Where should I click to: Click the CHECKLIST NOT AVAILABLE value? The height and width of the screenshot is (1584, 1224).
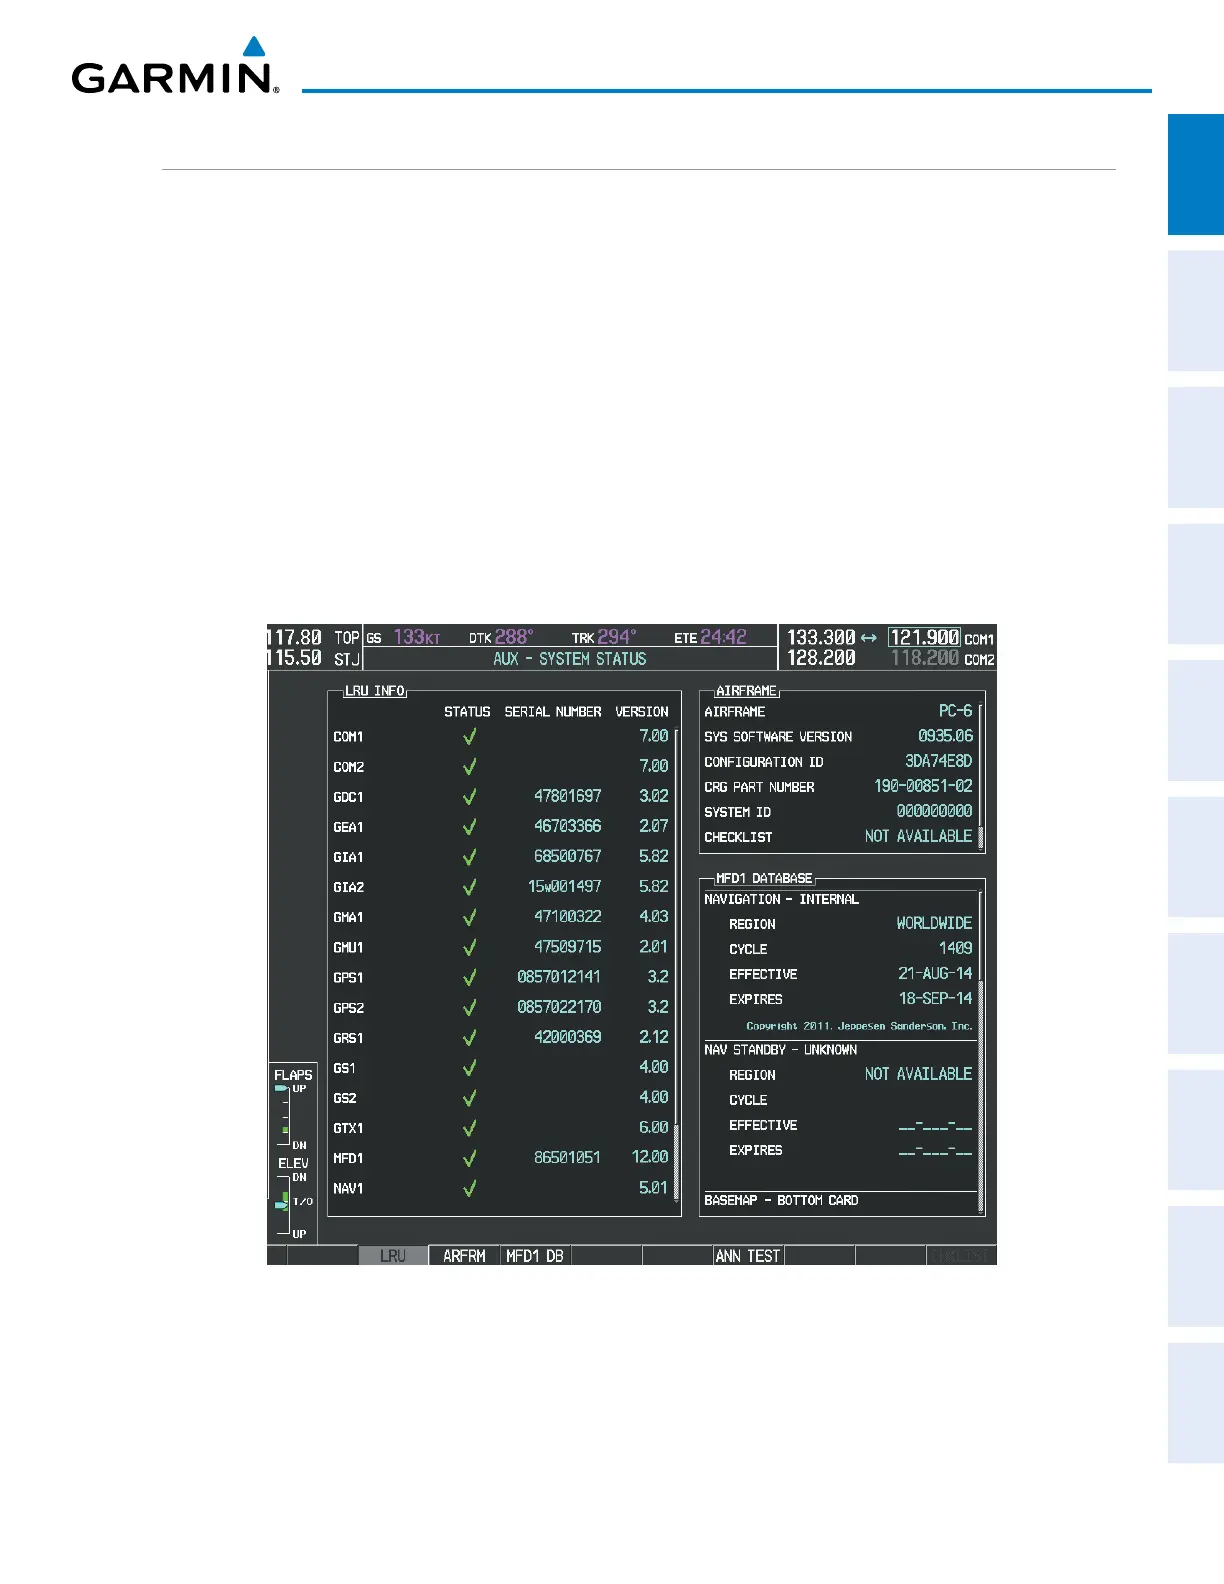pyautogui.click(x=919, y=836)
